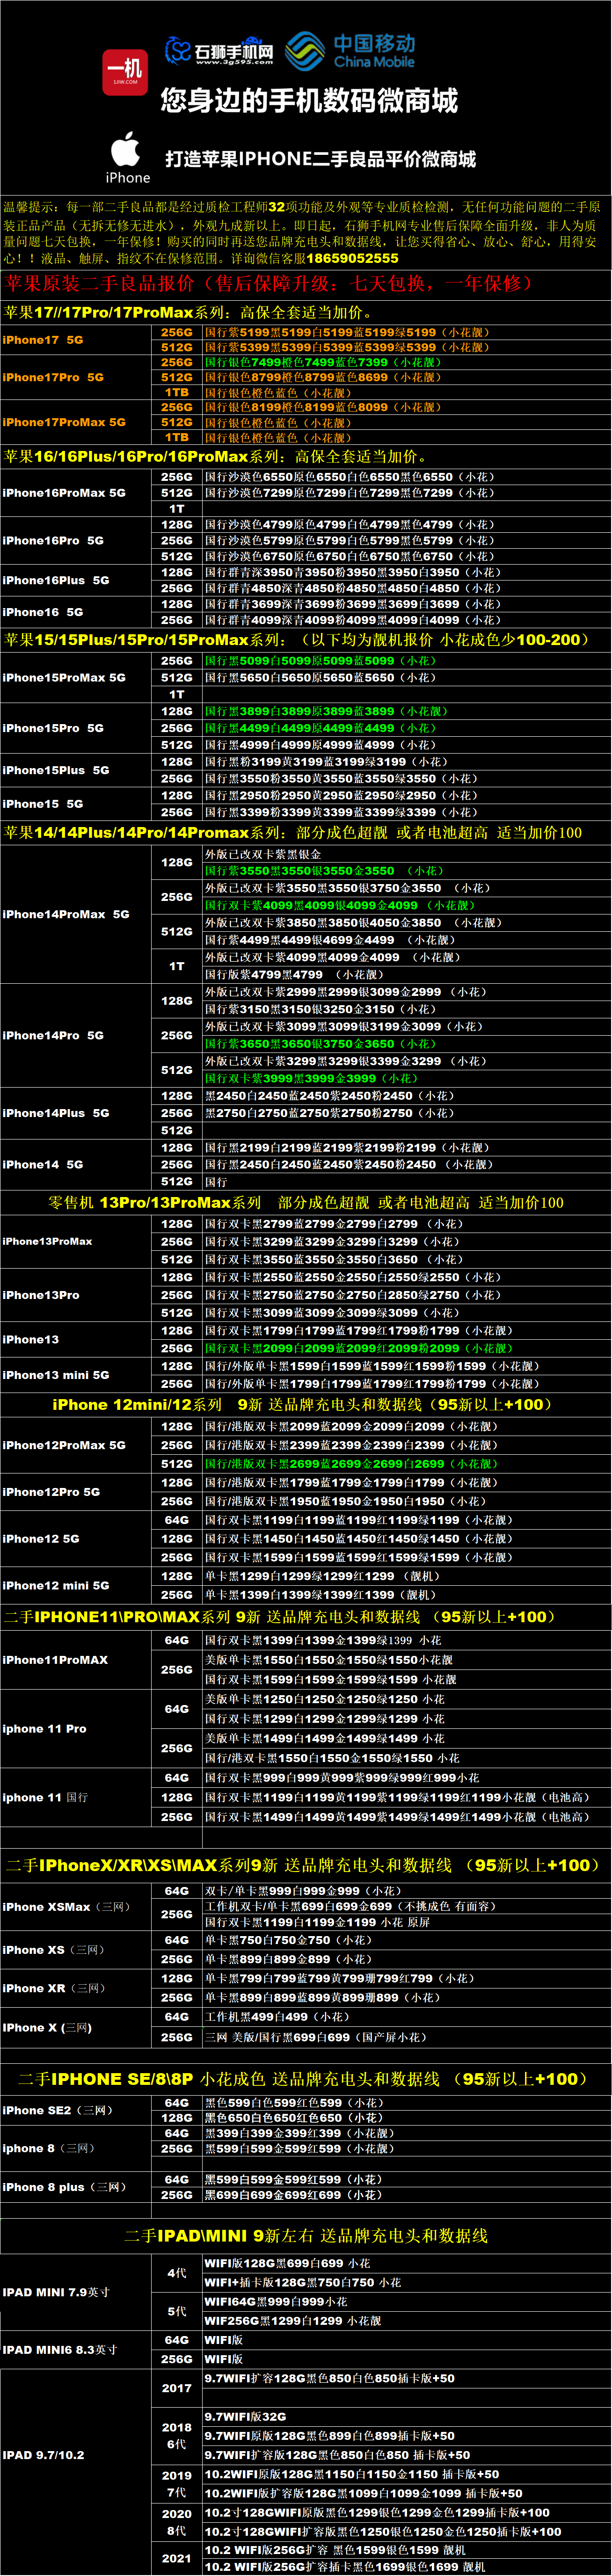Select the iPhone16Pro 5G model label
Viewport: 612px width, 2576px height.
point(53,541)
